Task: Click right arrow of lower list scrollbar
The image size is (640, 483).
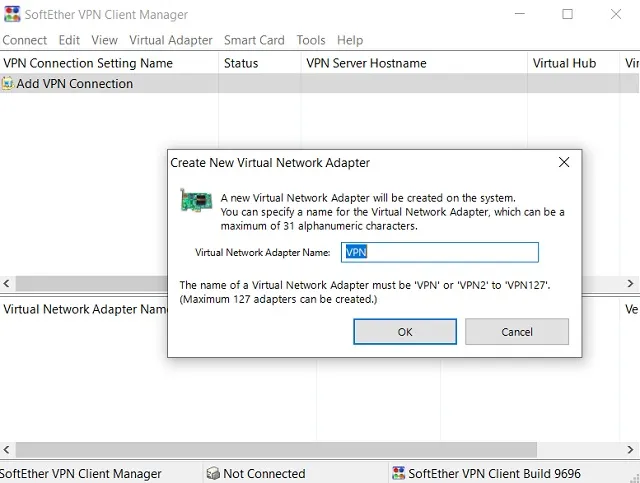Action: pyautogui.click(x=631, y=450)
